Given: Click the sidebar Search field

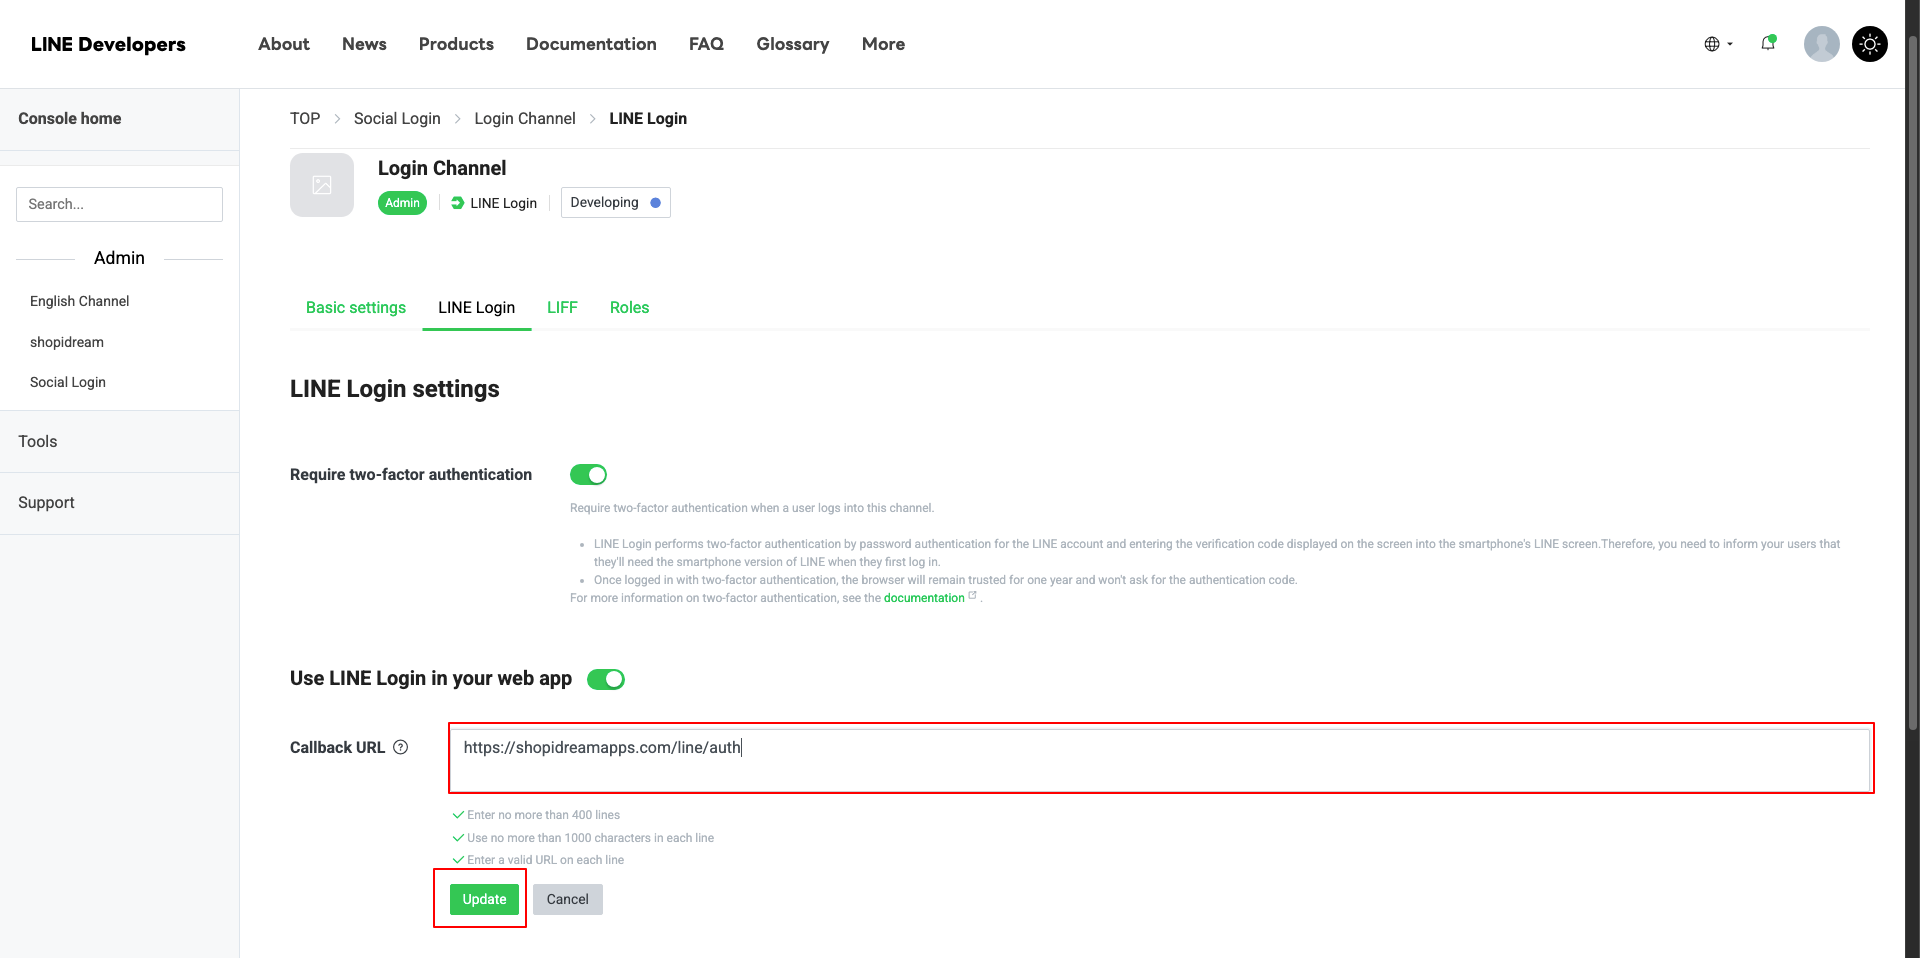Looking at the screenshot, I should (x=119, y=204).
